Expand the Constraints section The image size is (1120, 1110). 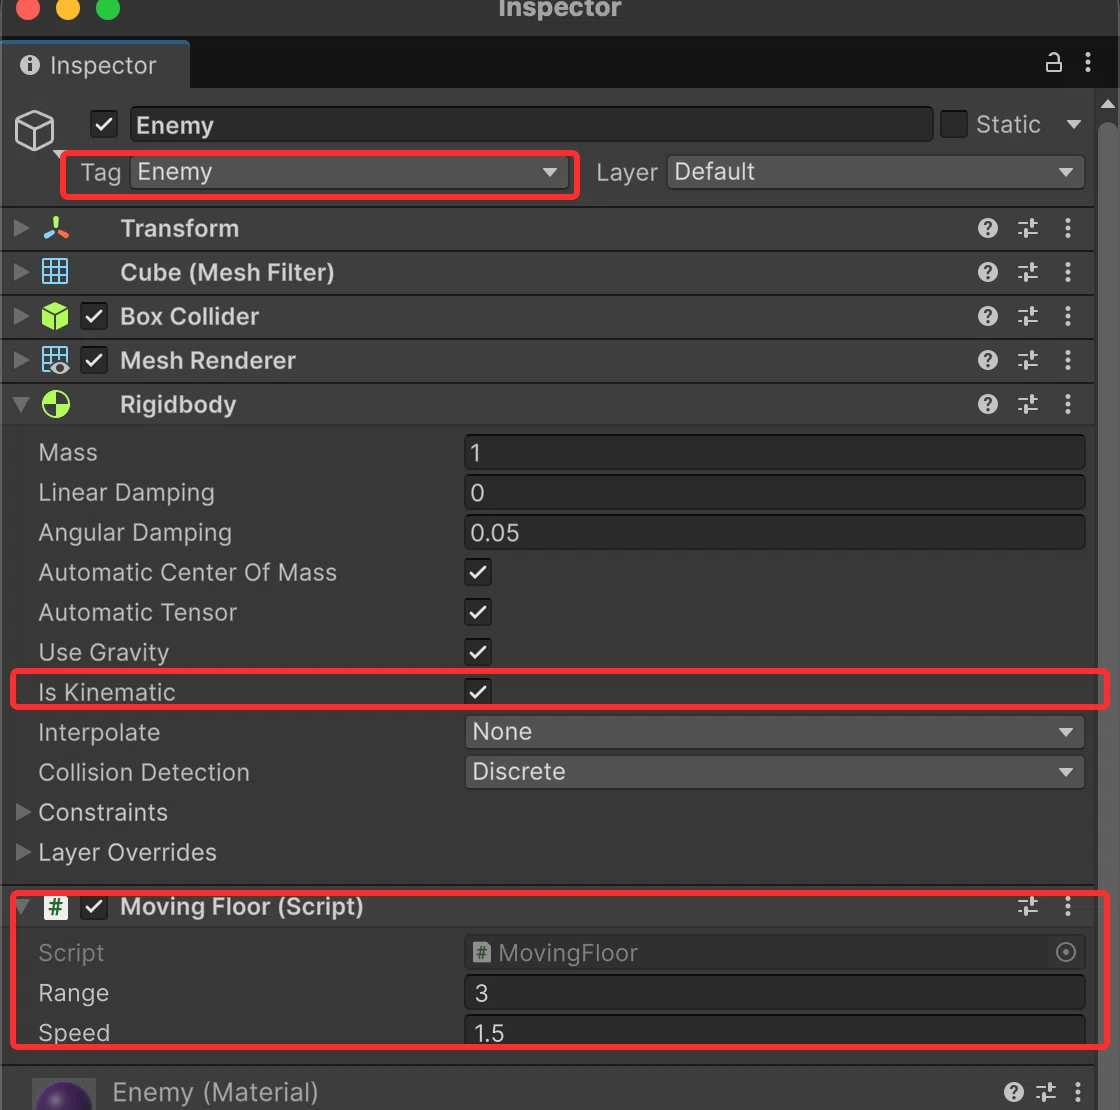[x=22, y=812]
